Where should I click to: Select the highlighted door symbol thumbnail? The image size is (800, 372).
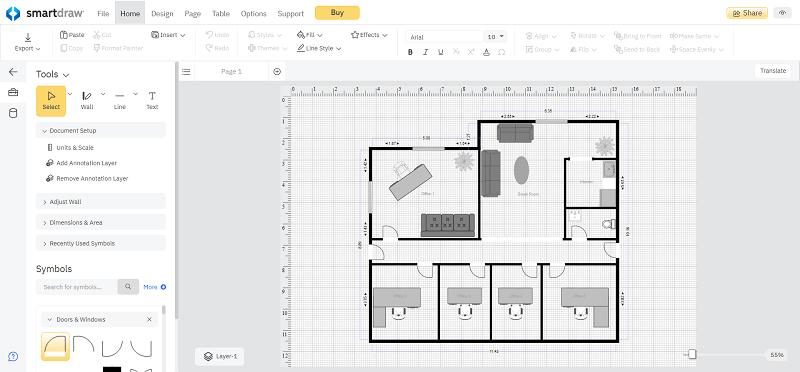pos(55,347)
